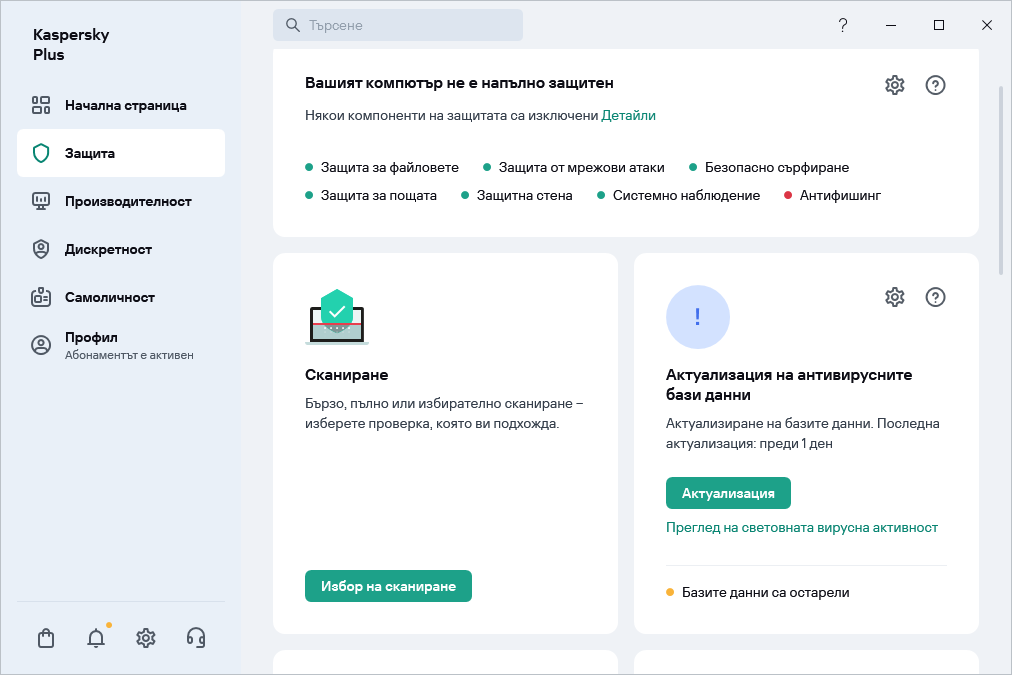Open protection status card settings gear

point(894,85)
